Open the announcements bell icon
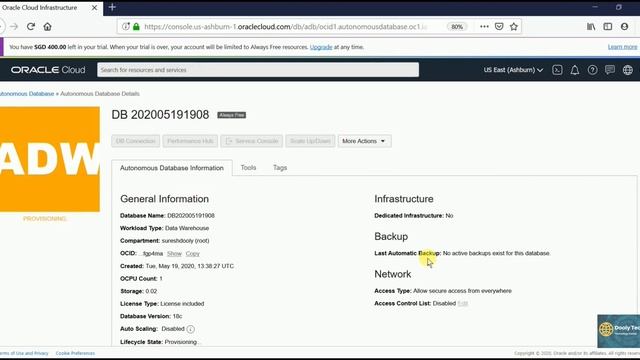The height and width of the screenshot is (360, 640). point(575,70)
